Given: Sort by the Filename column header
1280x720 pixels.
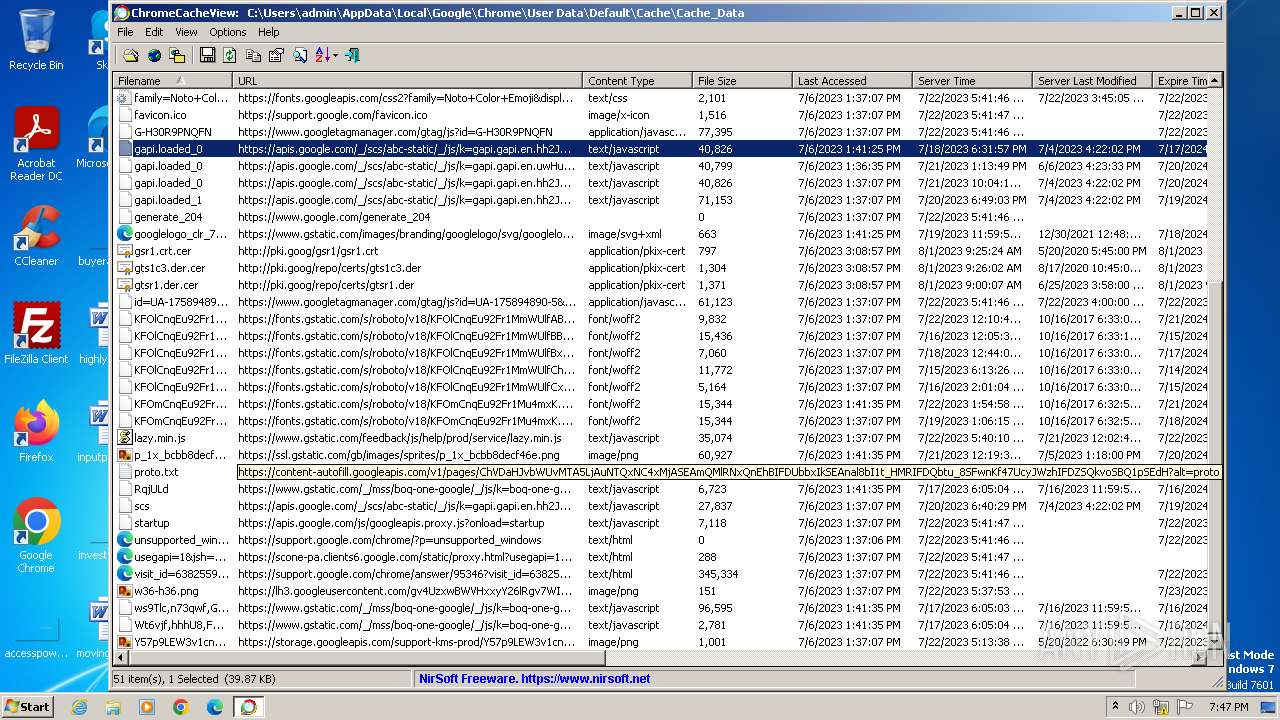Looking at the screenshot, I should [173, 81].
